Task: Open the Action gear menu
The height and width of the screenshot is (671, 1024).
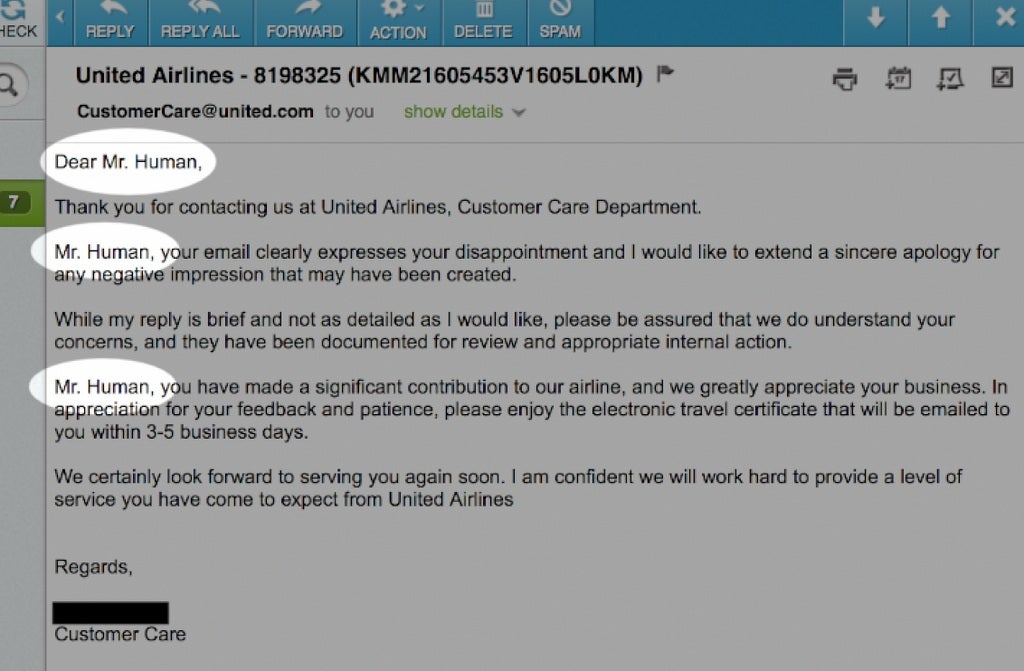Action: [398, 21]
